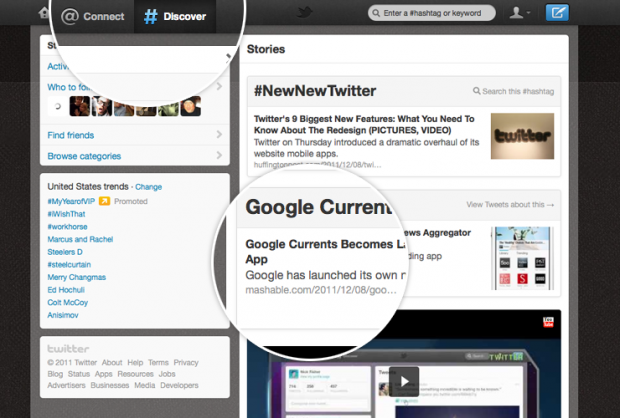This screenshot has width=620, height=418.
Task: Open the #steelcurtain trend
Action: point(69,265)
